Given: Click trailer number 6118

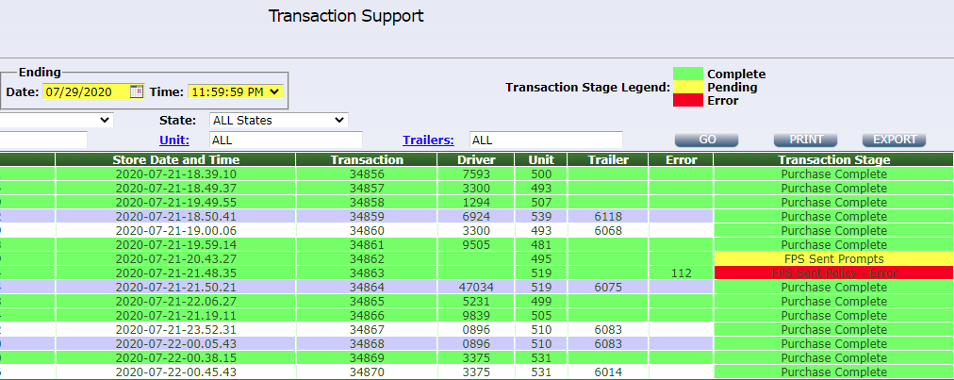Looking at the screenshot, I should 608,216.
